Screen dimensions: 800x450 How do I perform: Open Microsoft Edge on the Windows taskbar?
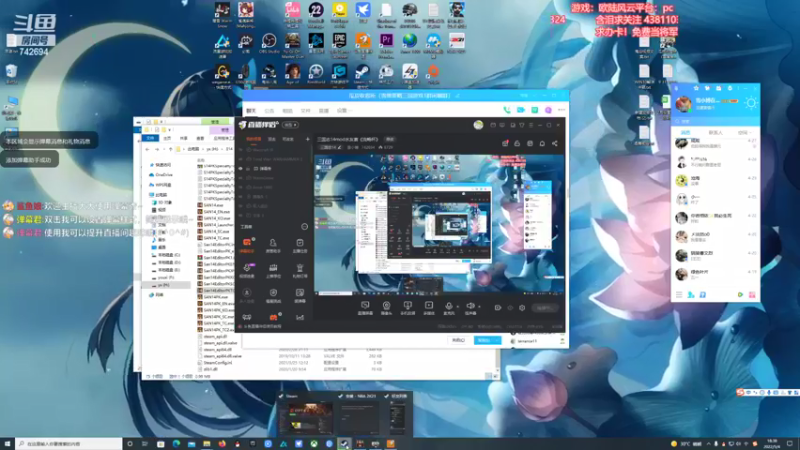point(176,444)
